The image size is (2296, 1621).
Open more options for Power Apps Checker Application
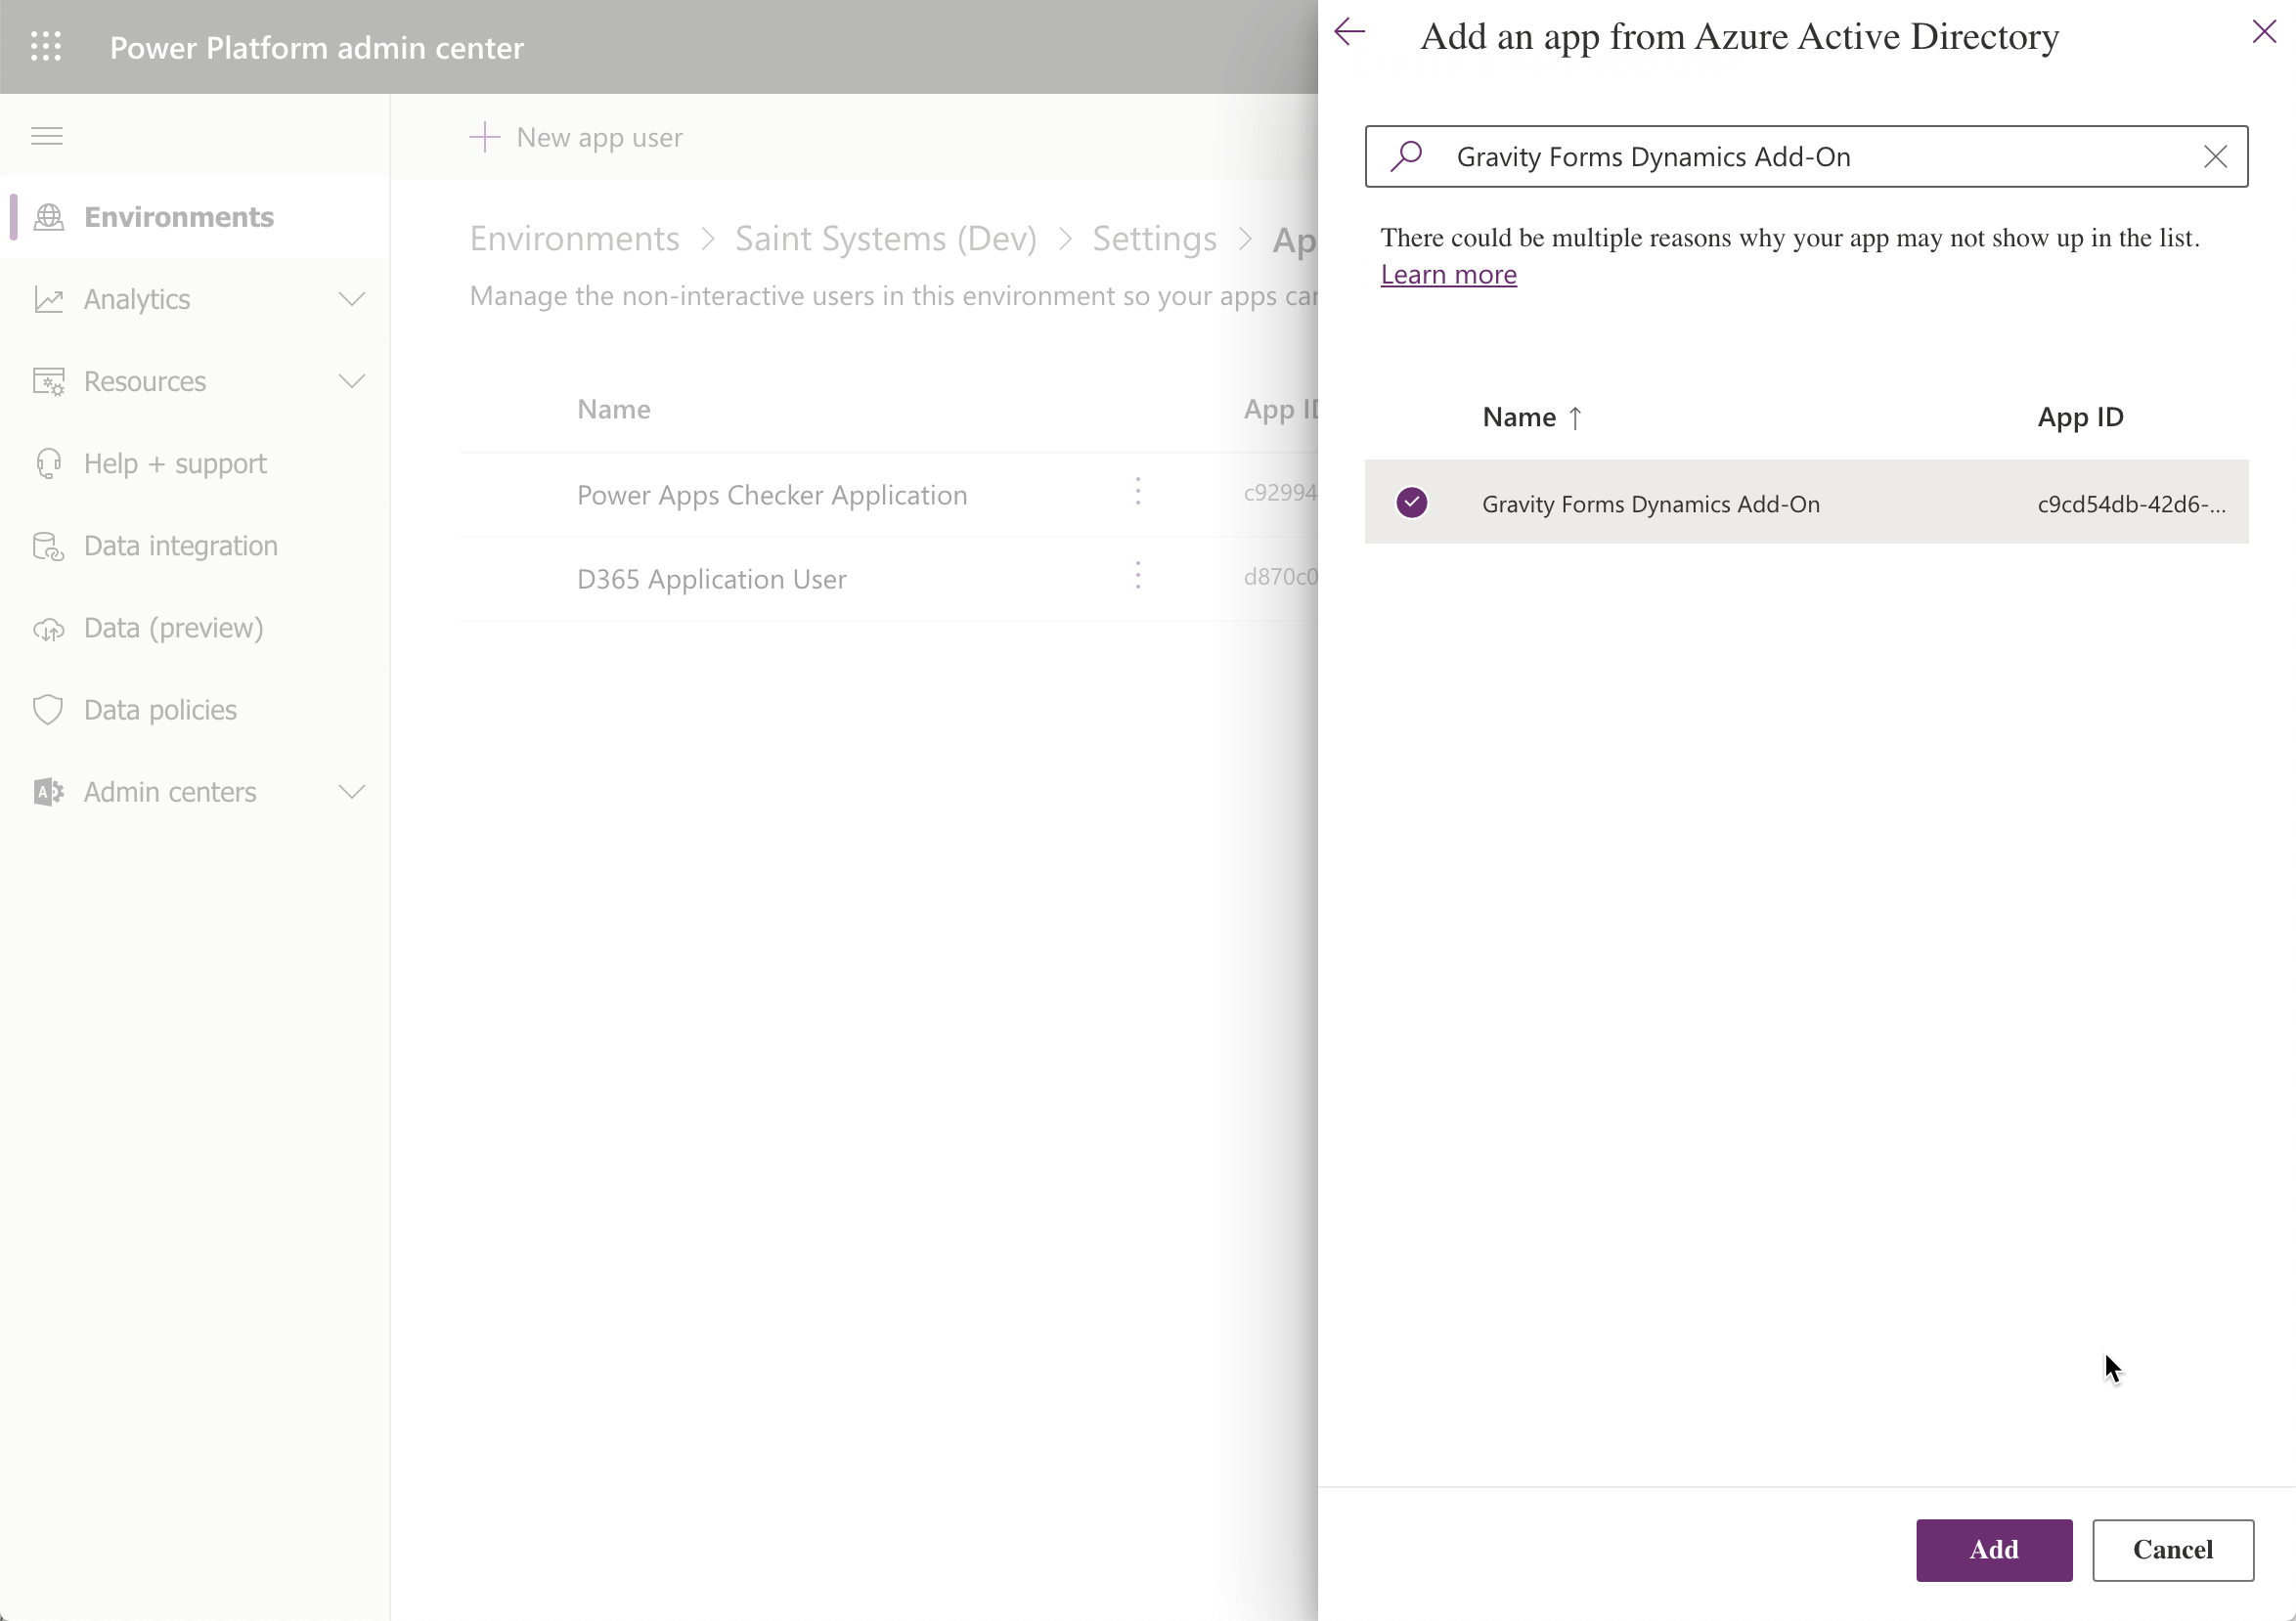click(1138, 492)
